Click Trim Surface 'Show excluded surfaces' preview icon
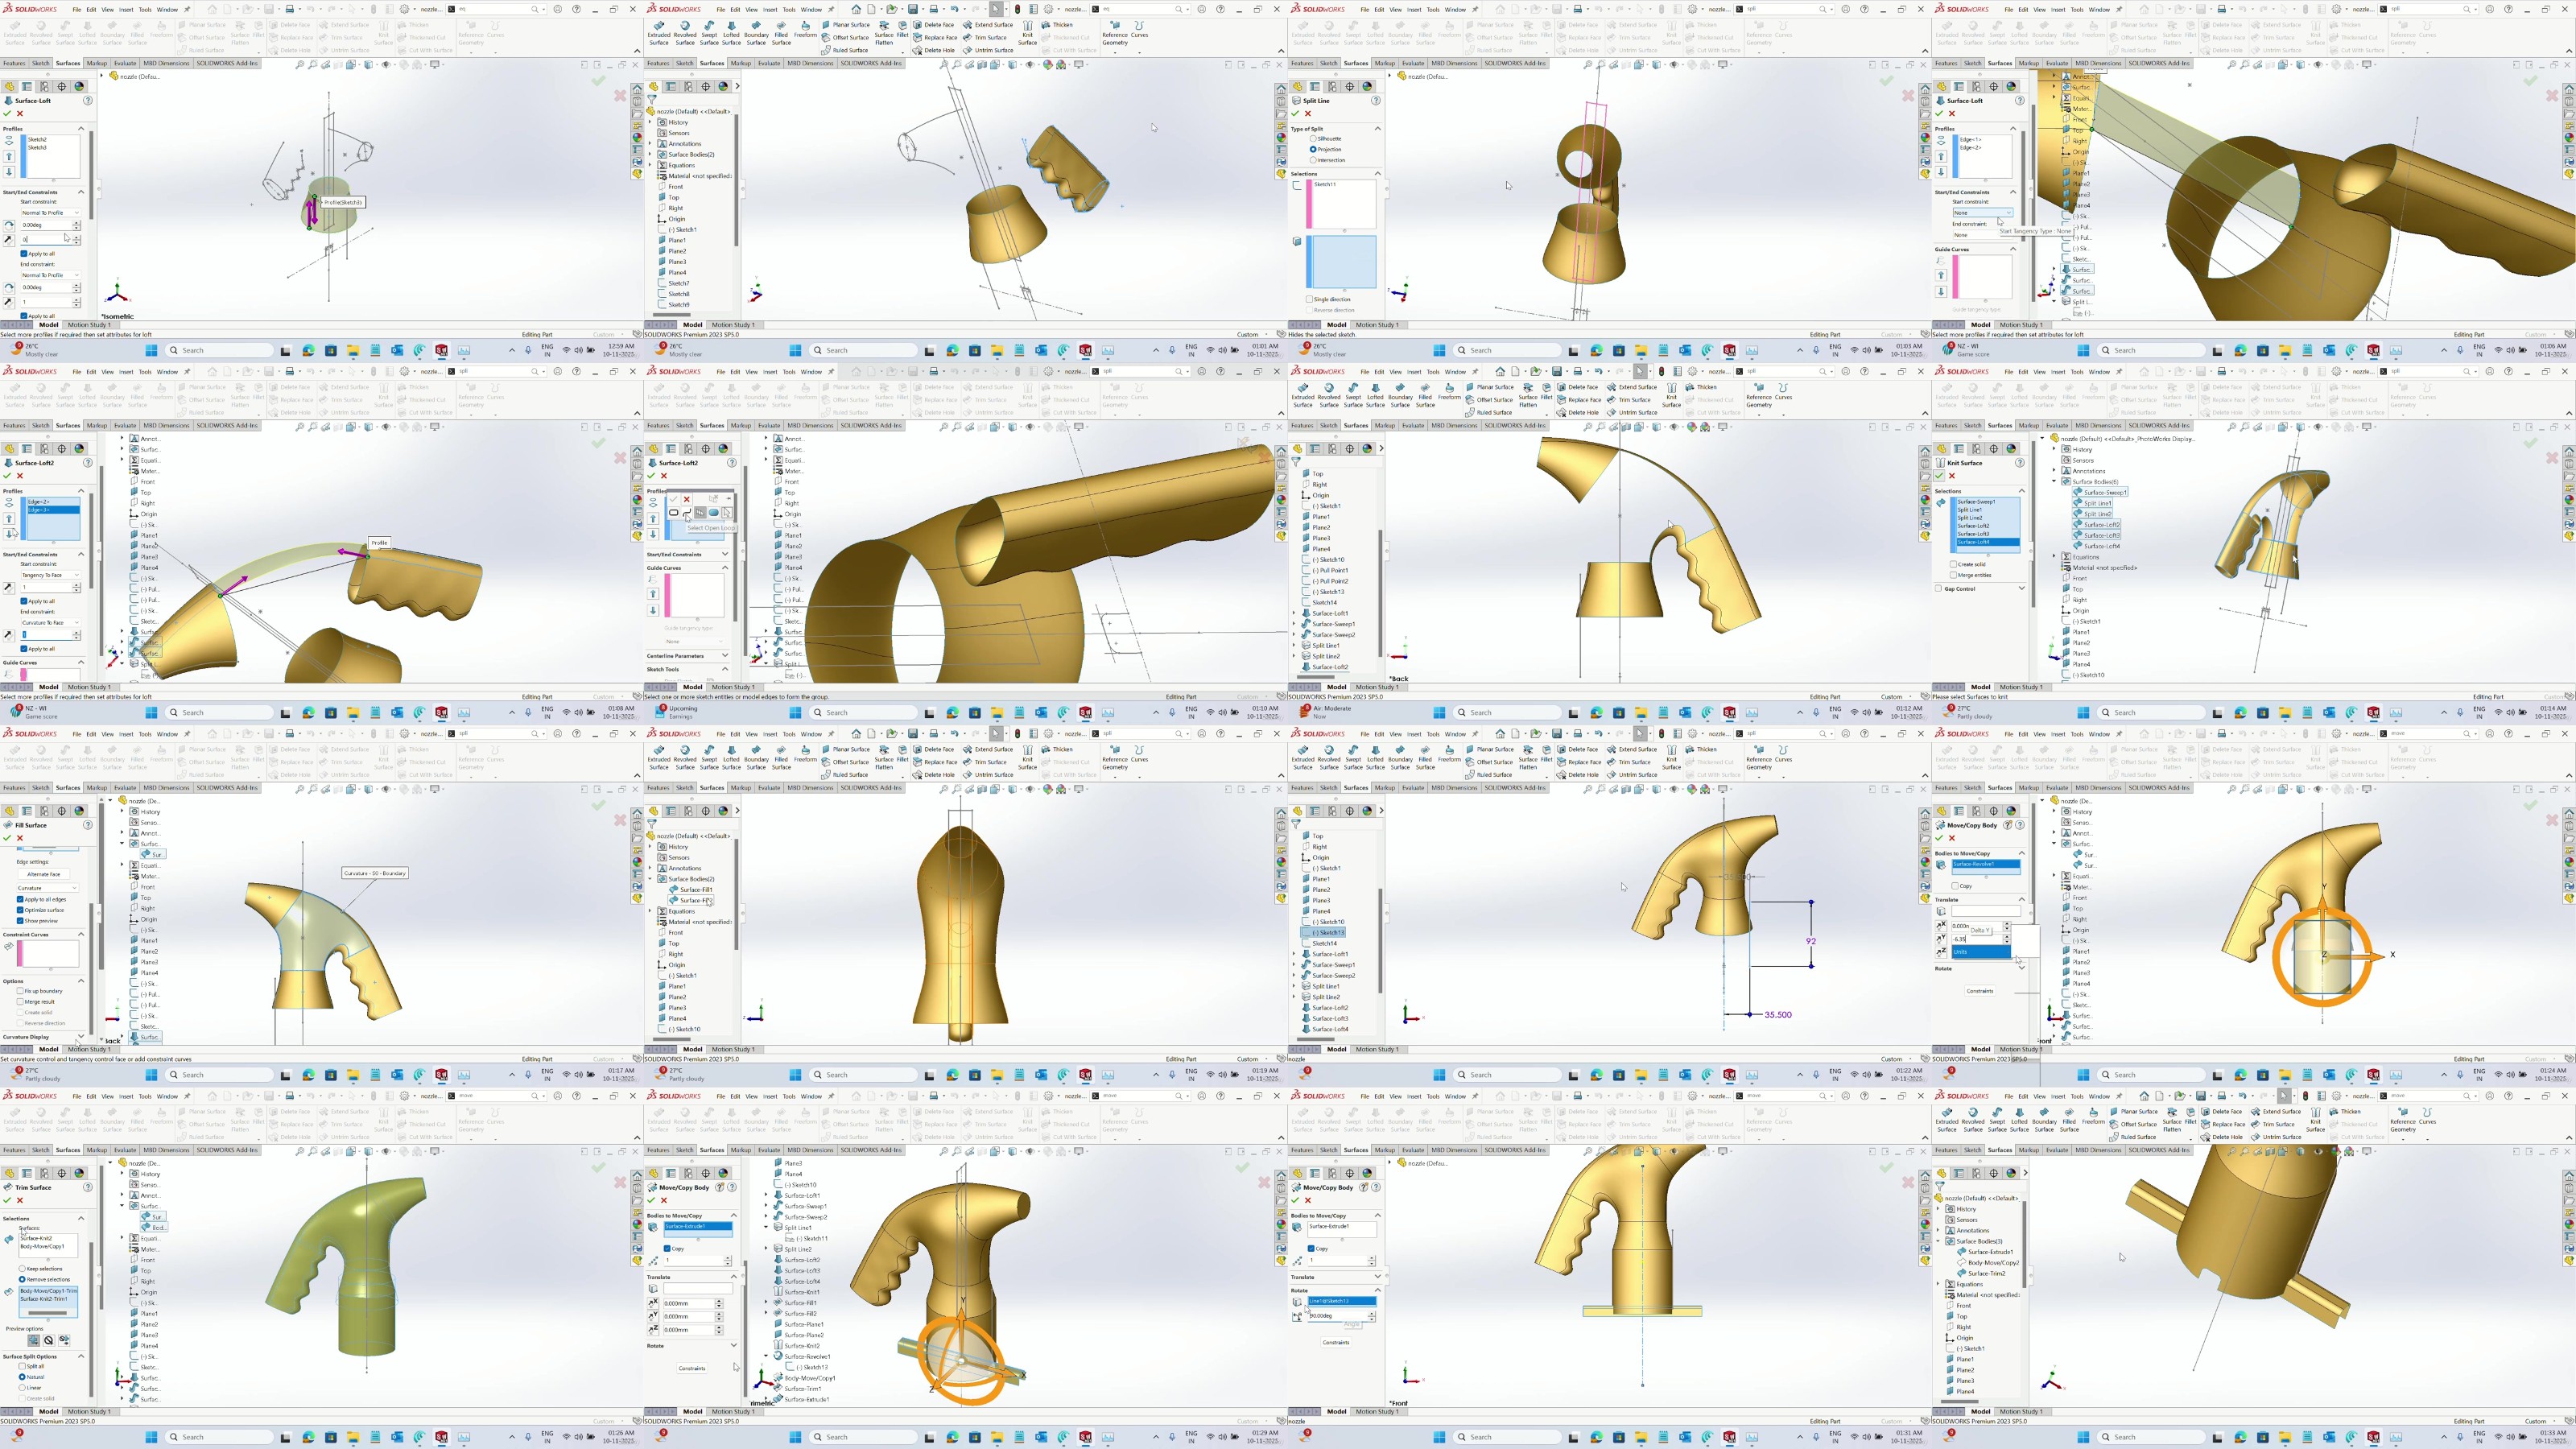This screenshot has width=2576, height=1449. 48,1340
